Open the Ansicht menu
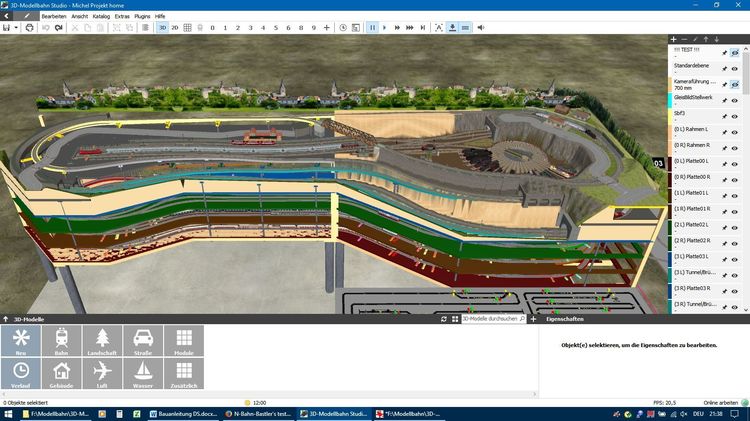This screenshot has height=421, width=750. pos(80,16)
